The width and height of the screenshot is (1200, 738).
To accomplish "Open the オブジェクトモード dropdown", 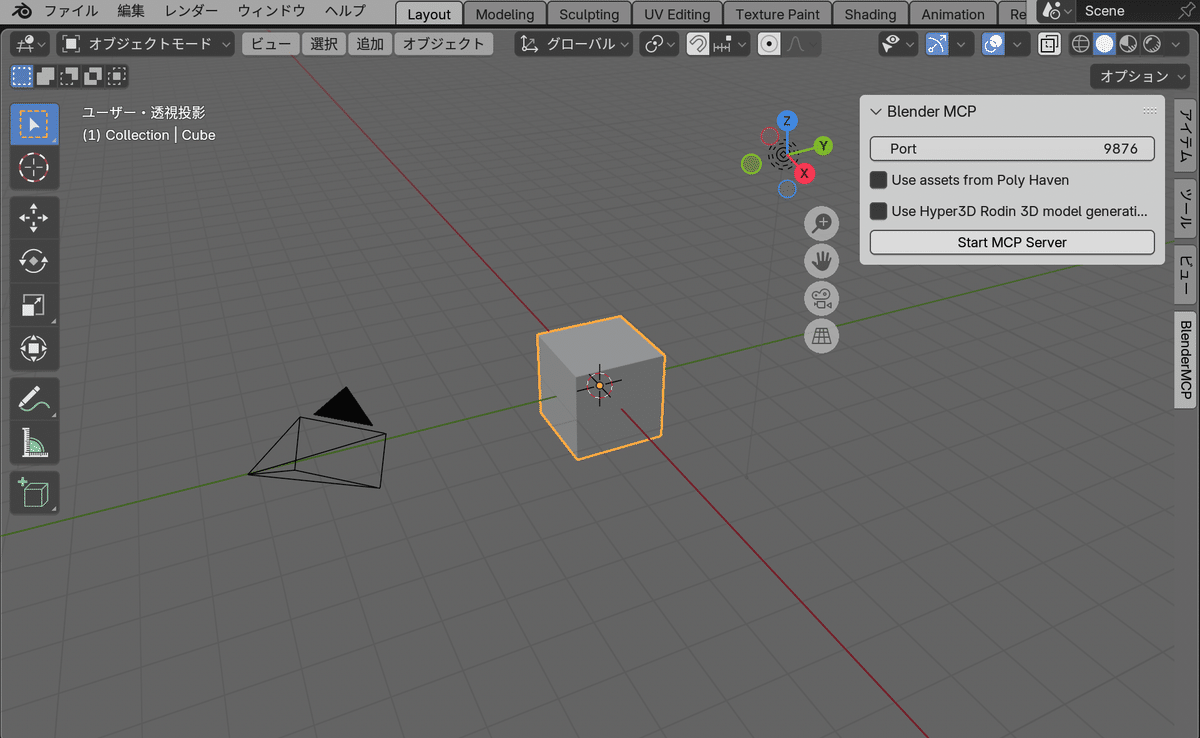I will [146, 43].
